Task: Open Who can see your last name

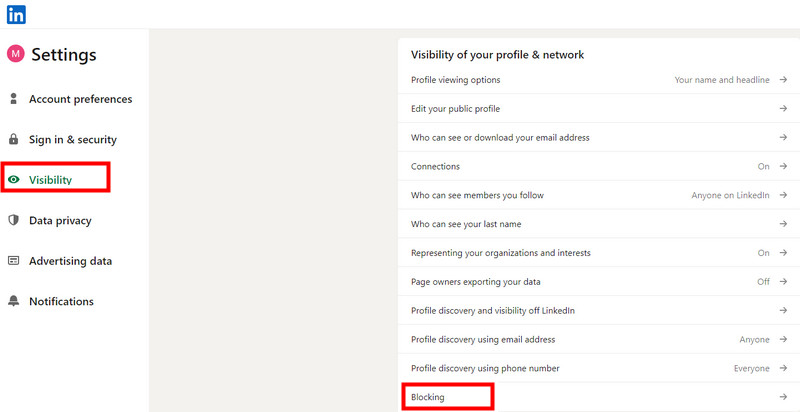Action: (466, 224)
